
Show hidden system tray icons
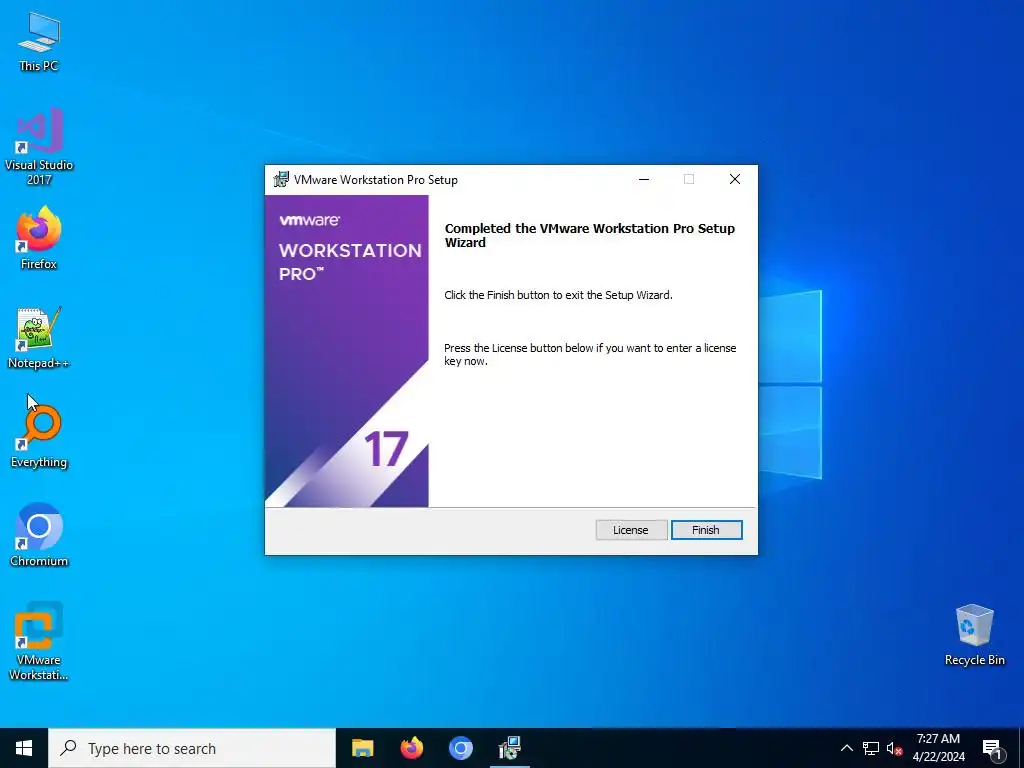(846, 748)
